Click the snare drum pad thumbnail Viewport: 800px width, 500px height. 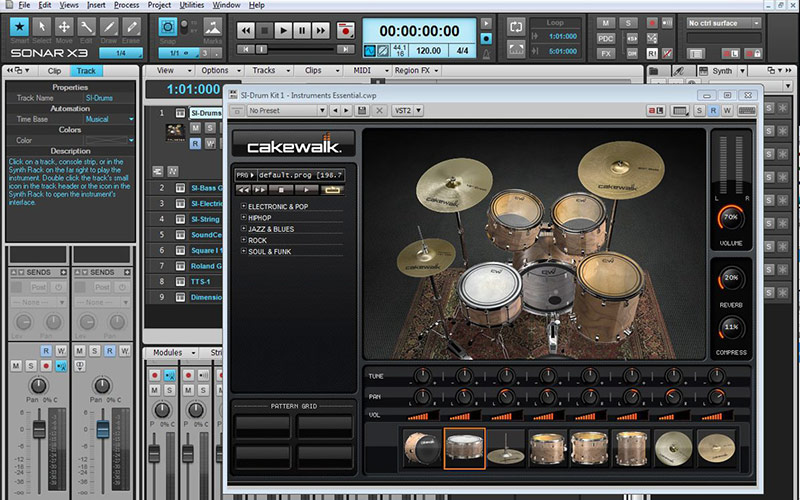[464, 449]
